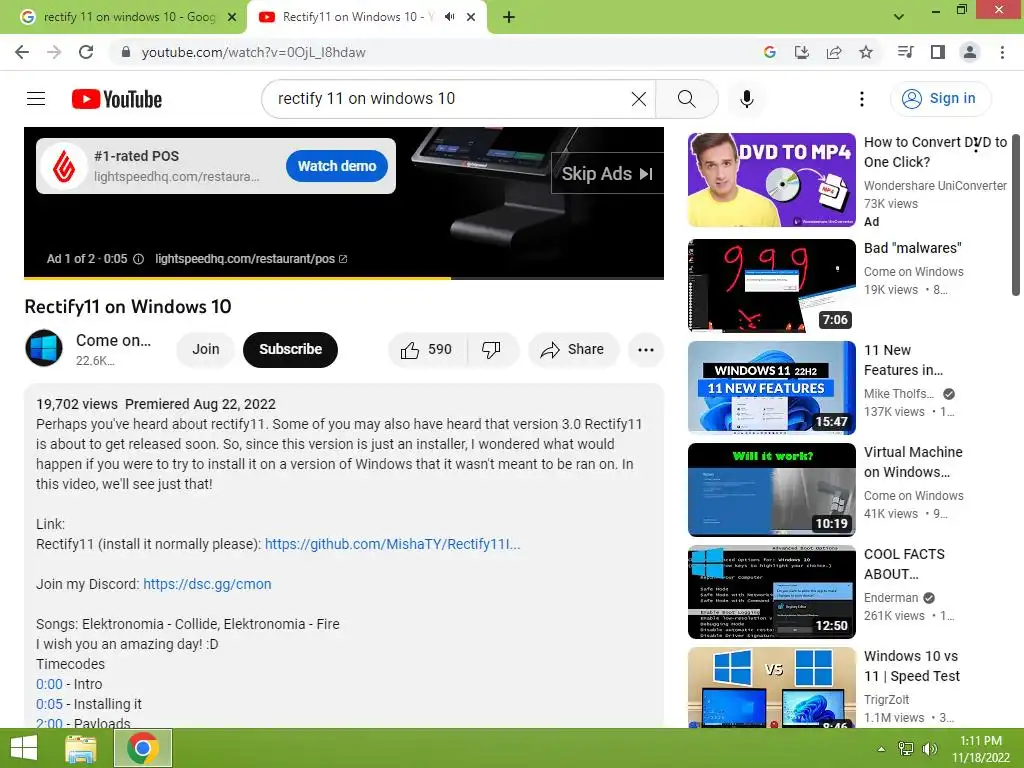Open lightspeedhq.com/restaurant/pos ad link
Viewport: 1024px width, 768px height.
[251, 259]
